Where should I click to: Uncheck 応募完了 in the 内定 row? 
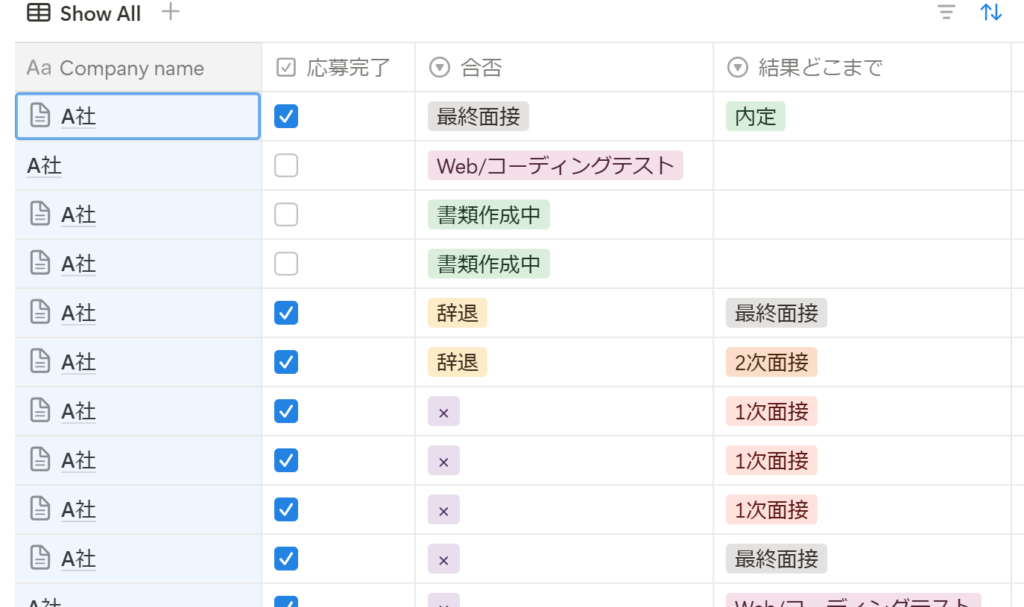tap(286, 116)
